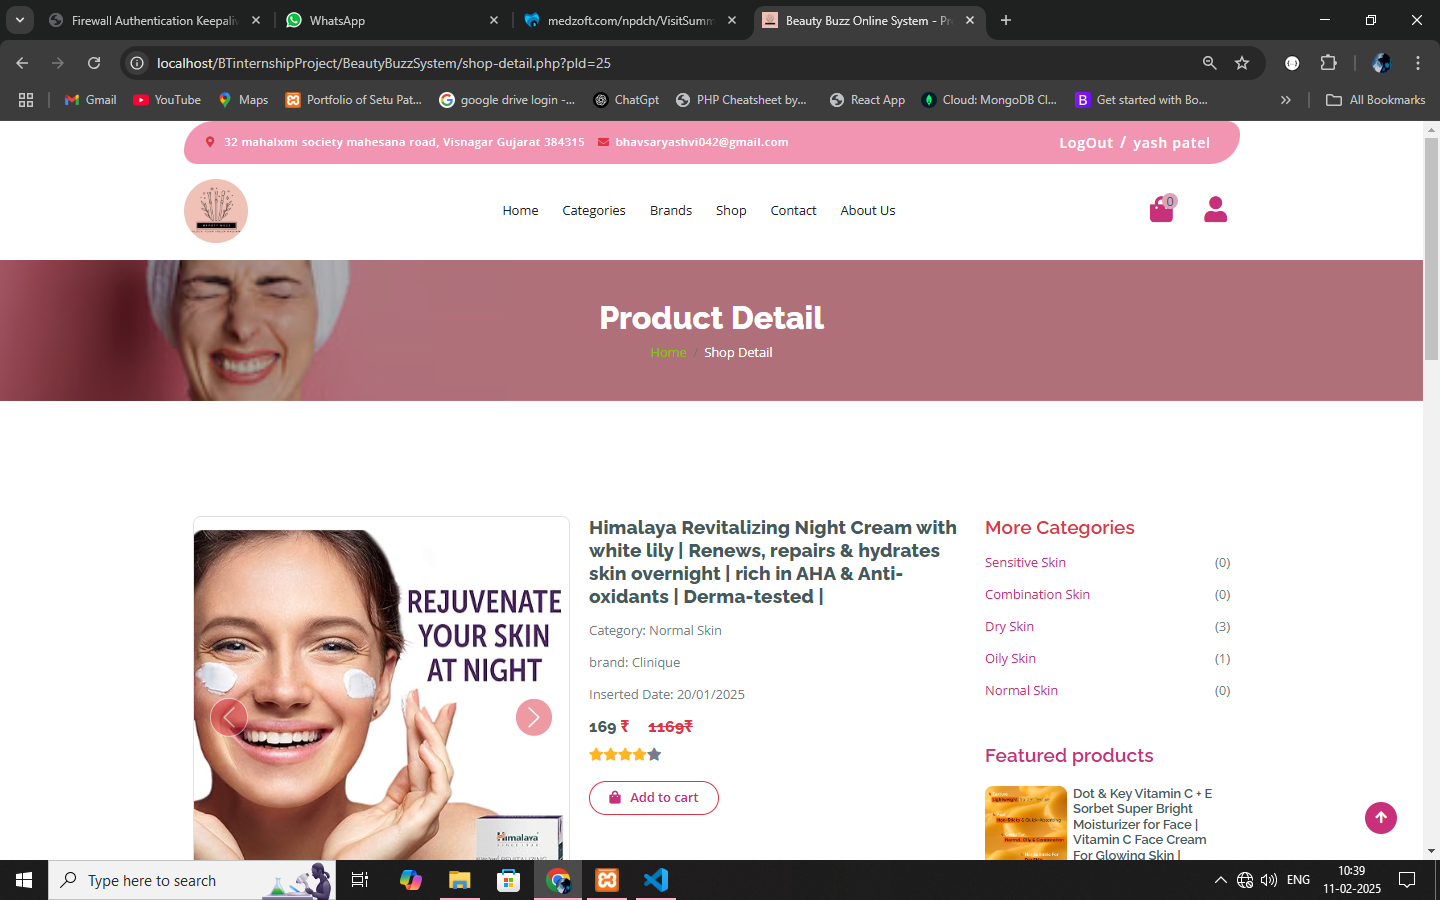Click the Home breadcrumb link
Image resolution: width=1440 pixels, height=900 pixels.
pos(668,353)
